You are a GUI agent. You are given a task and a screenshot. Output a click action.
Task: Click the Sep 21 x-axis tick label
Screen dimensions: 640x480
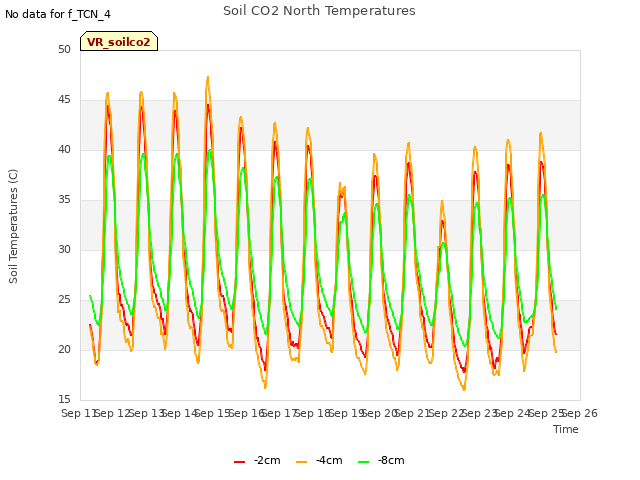(x=413, y=413)
